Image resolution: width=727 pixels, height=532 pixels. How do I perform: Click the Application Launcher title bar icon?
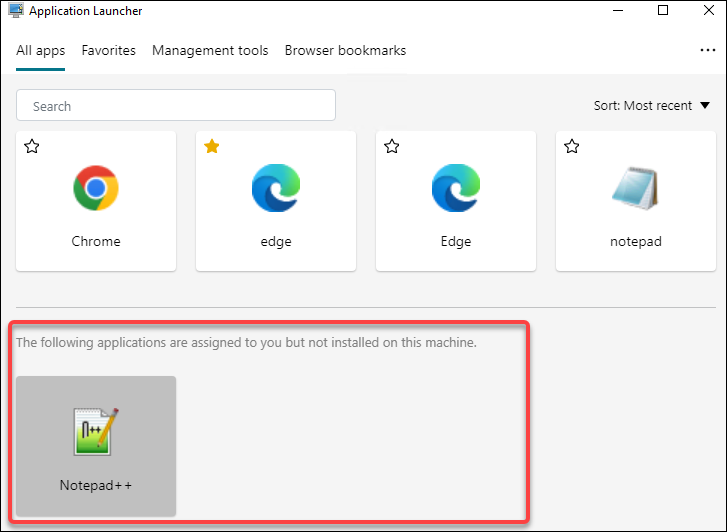(15, 12)
